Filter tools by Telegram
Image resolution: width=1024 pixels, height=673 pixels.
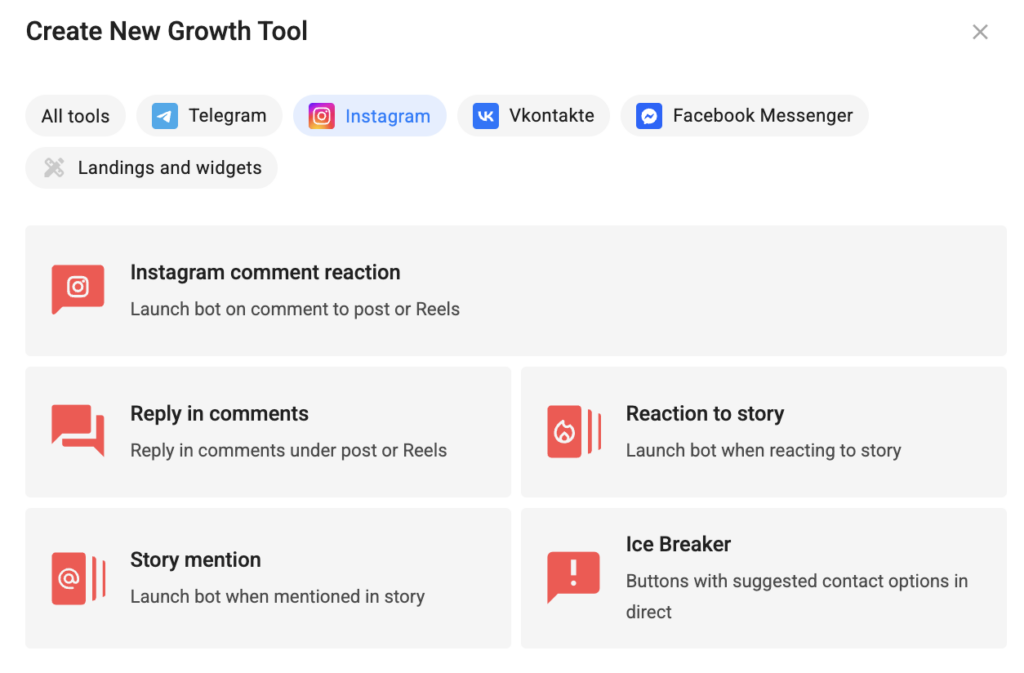(x=209, y=116)
